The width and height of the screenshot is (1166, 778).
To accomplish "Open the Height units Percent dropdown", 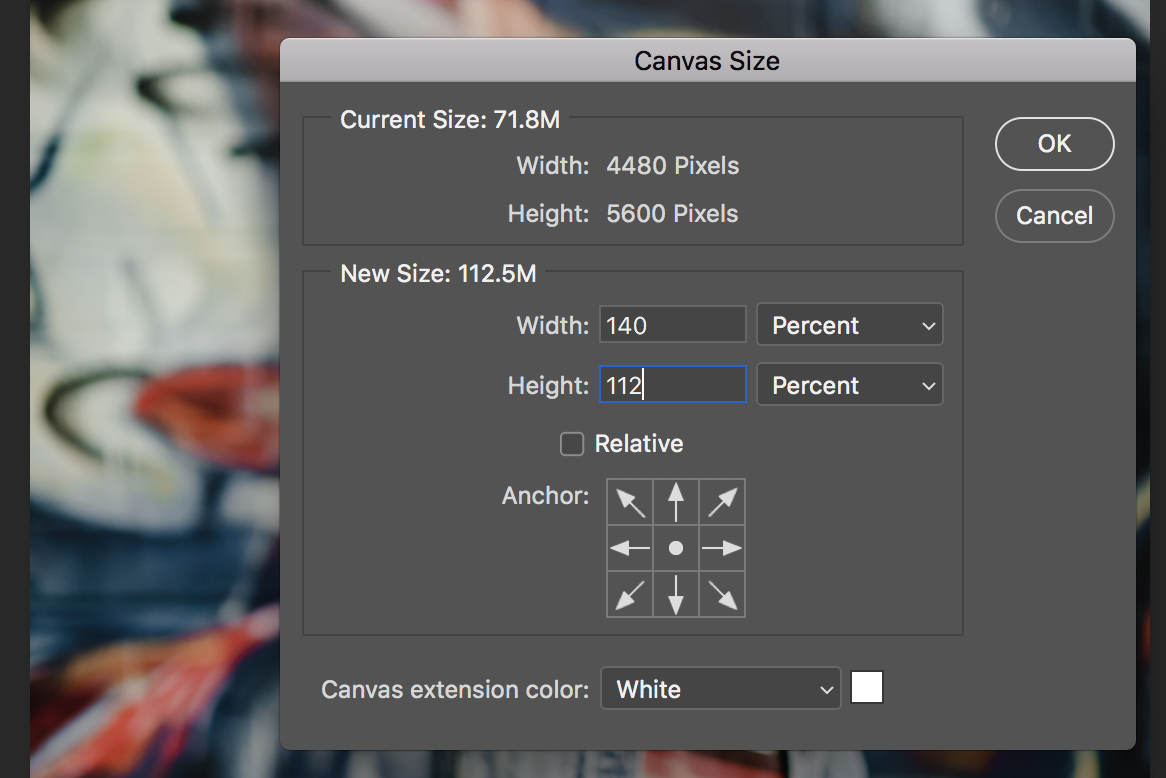I will pyautogui.click(x=849, y=384).
